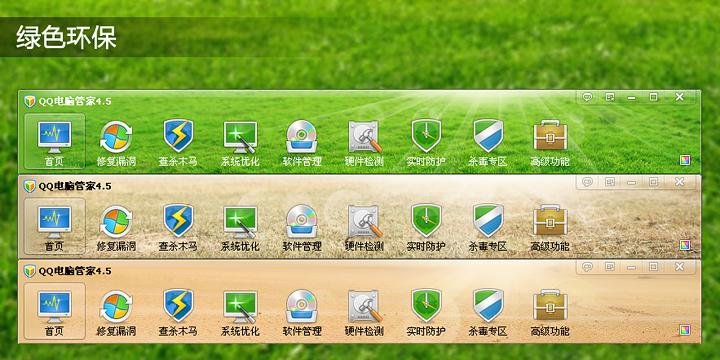720x360 pixels.
Task: Click QQ电脑管家 shield logo in green grass window
Action: pyautogui.click(x=30, y=101)
